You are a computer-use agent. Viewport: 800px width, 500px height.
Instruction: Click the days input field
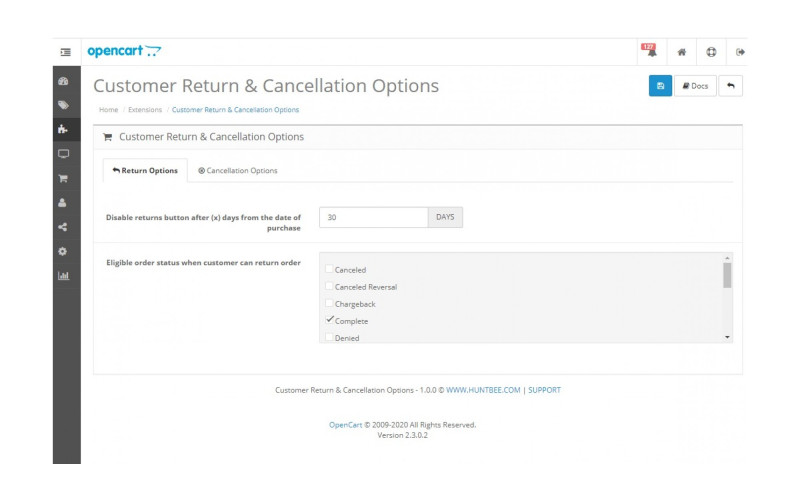pyautogui.click(x=373, y=217)
